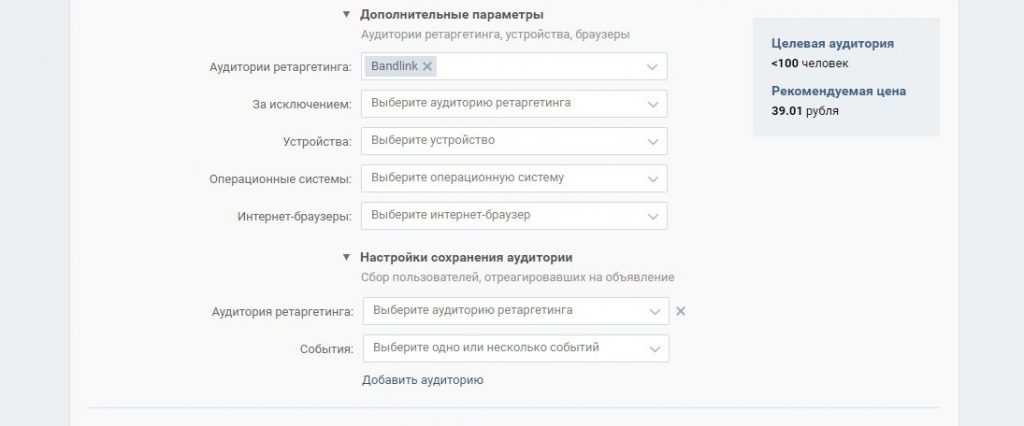The width and height of the screenshot is (1024, 426).
Task: Open the Аудитории ретаргетинга chevron arrow
Action: point(652,67)
